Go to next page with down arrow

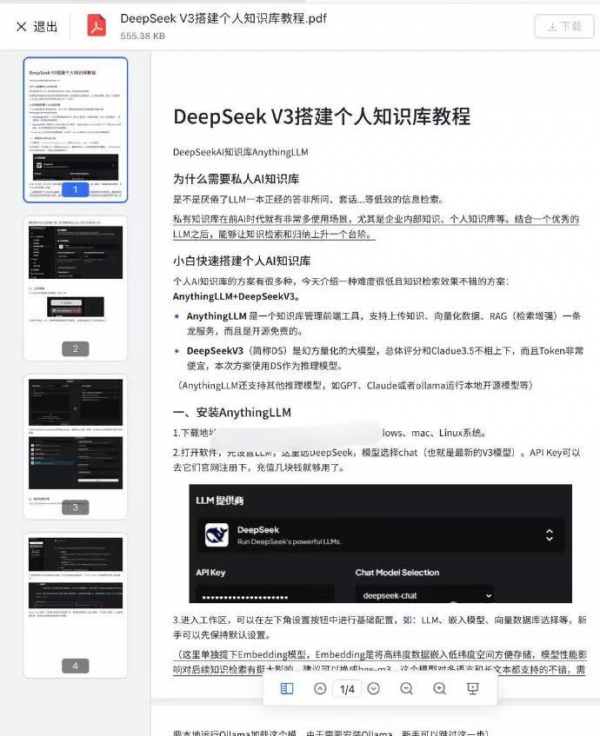point(374,689)
